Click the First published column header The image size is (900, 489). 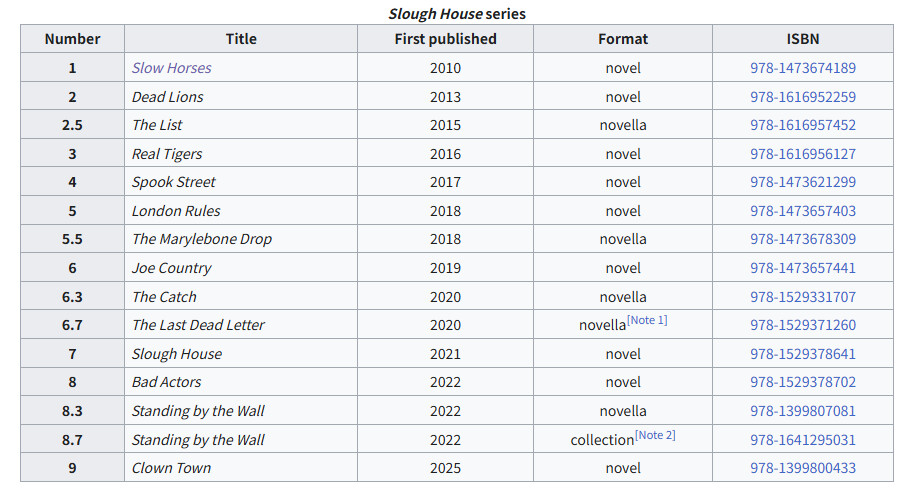445,39
